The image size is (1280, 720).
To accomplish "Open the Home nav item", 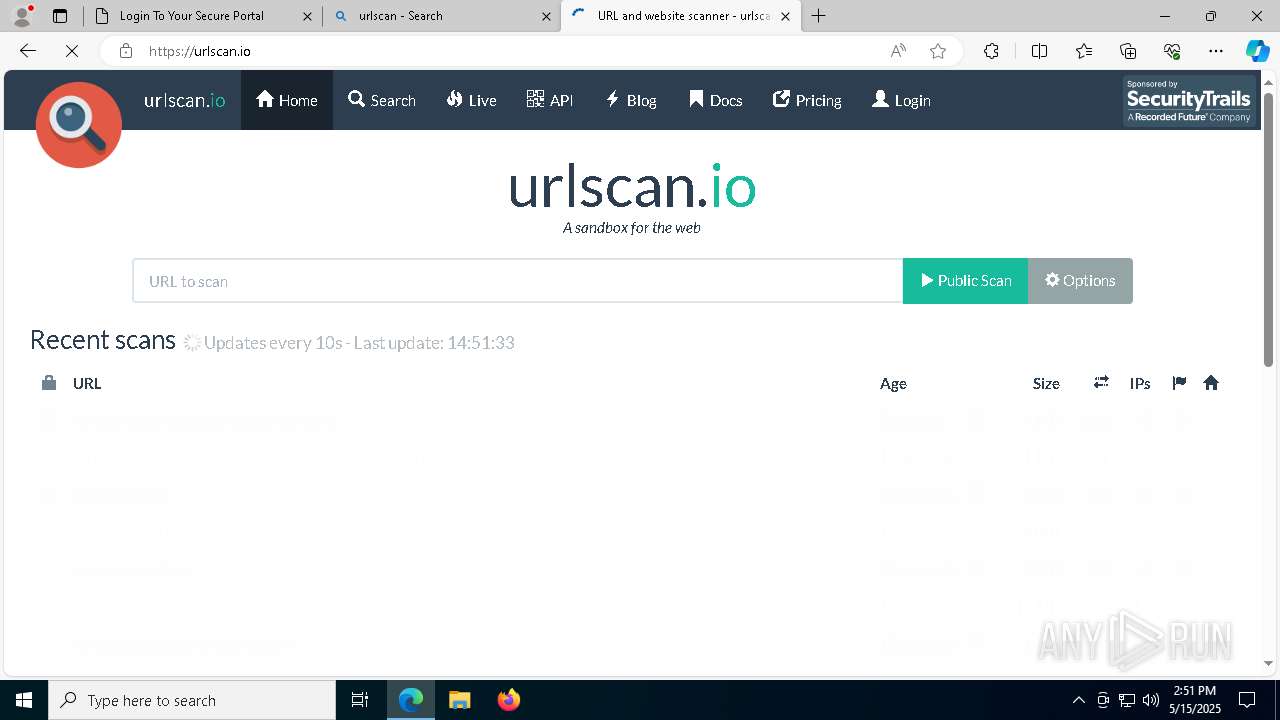I will pyautogui.click(x=287, y=100).
